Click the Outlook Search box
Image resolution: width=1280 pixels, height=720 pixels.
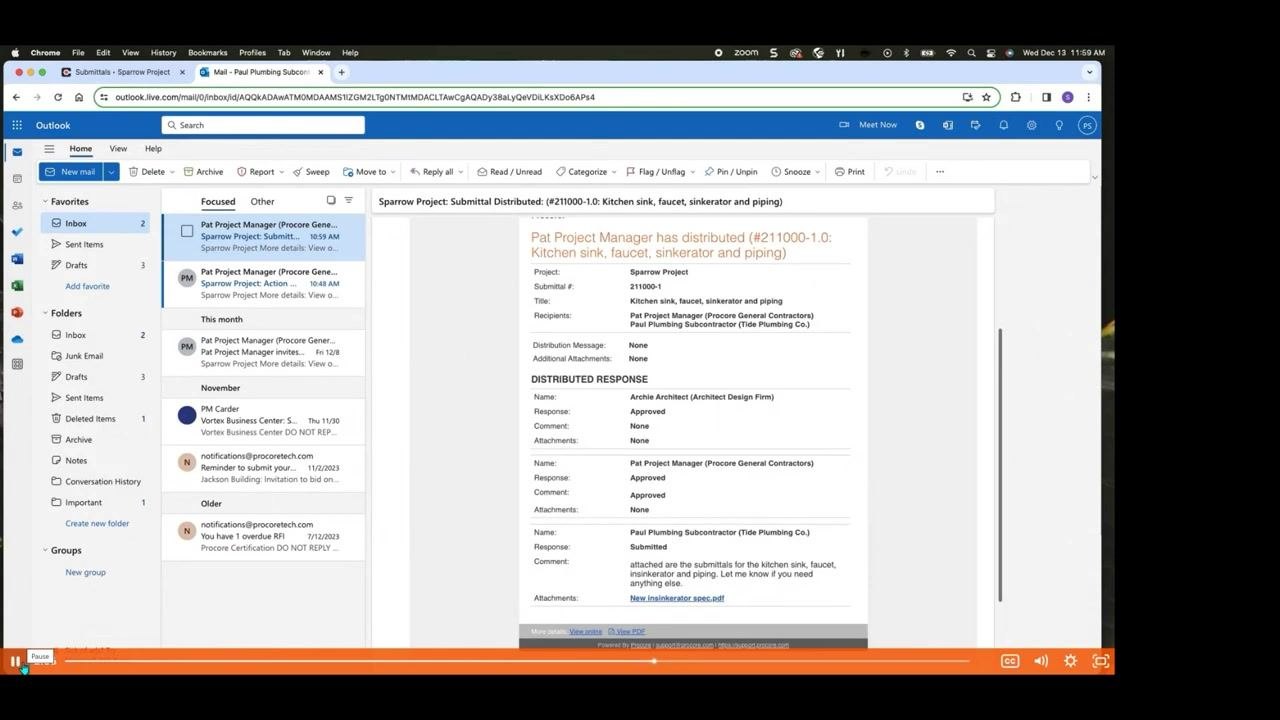coord(263,125)
